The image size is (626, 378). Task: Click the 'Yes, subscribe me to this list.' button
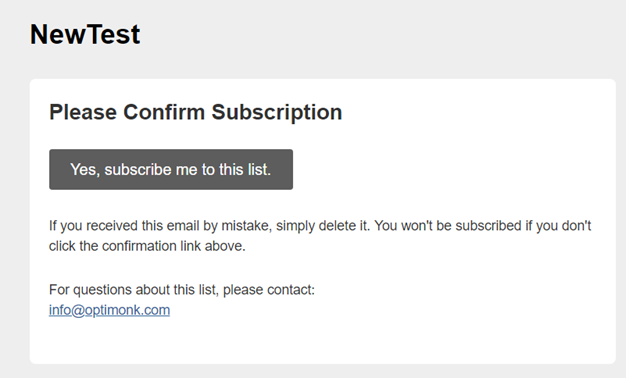[x=171, y=170]
